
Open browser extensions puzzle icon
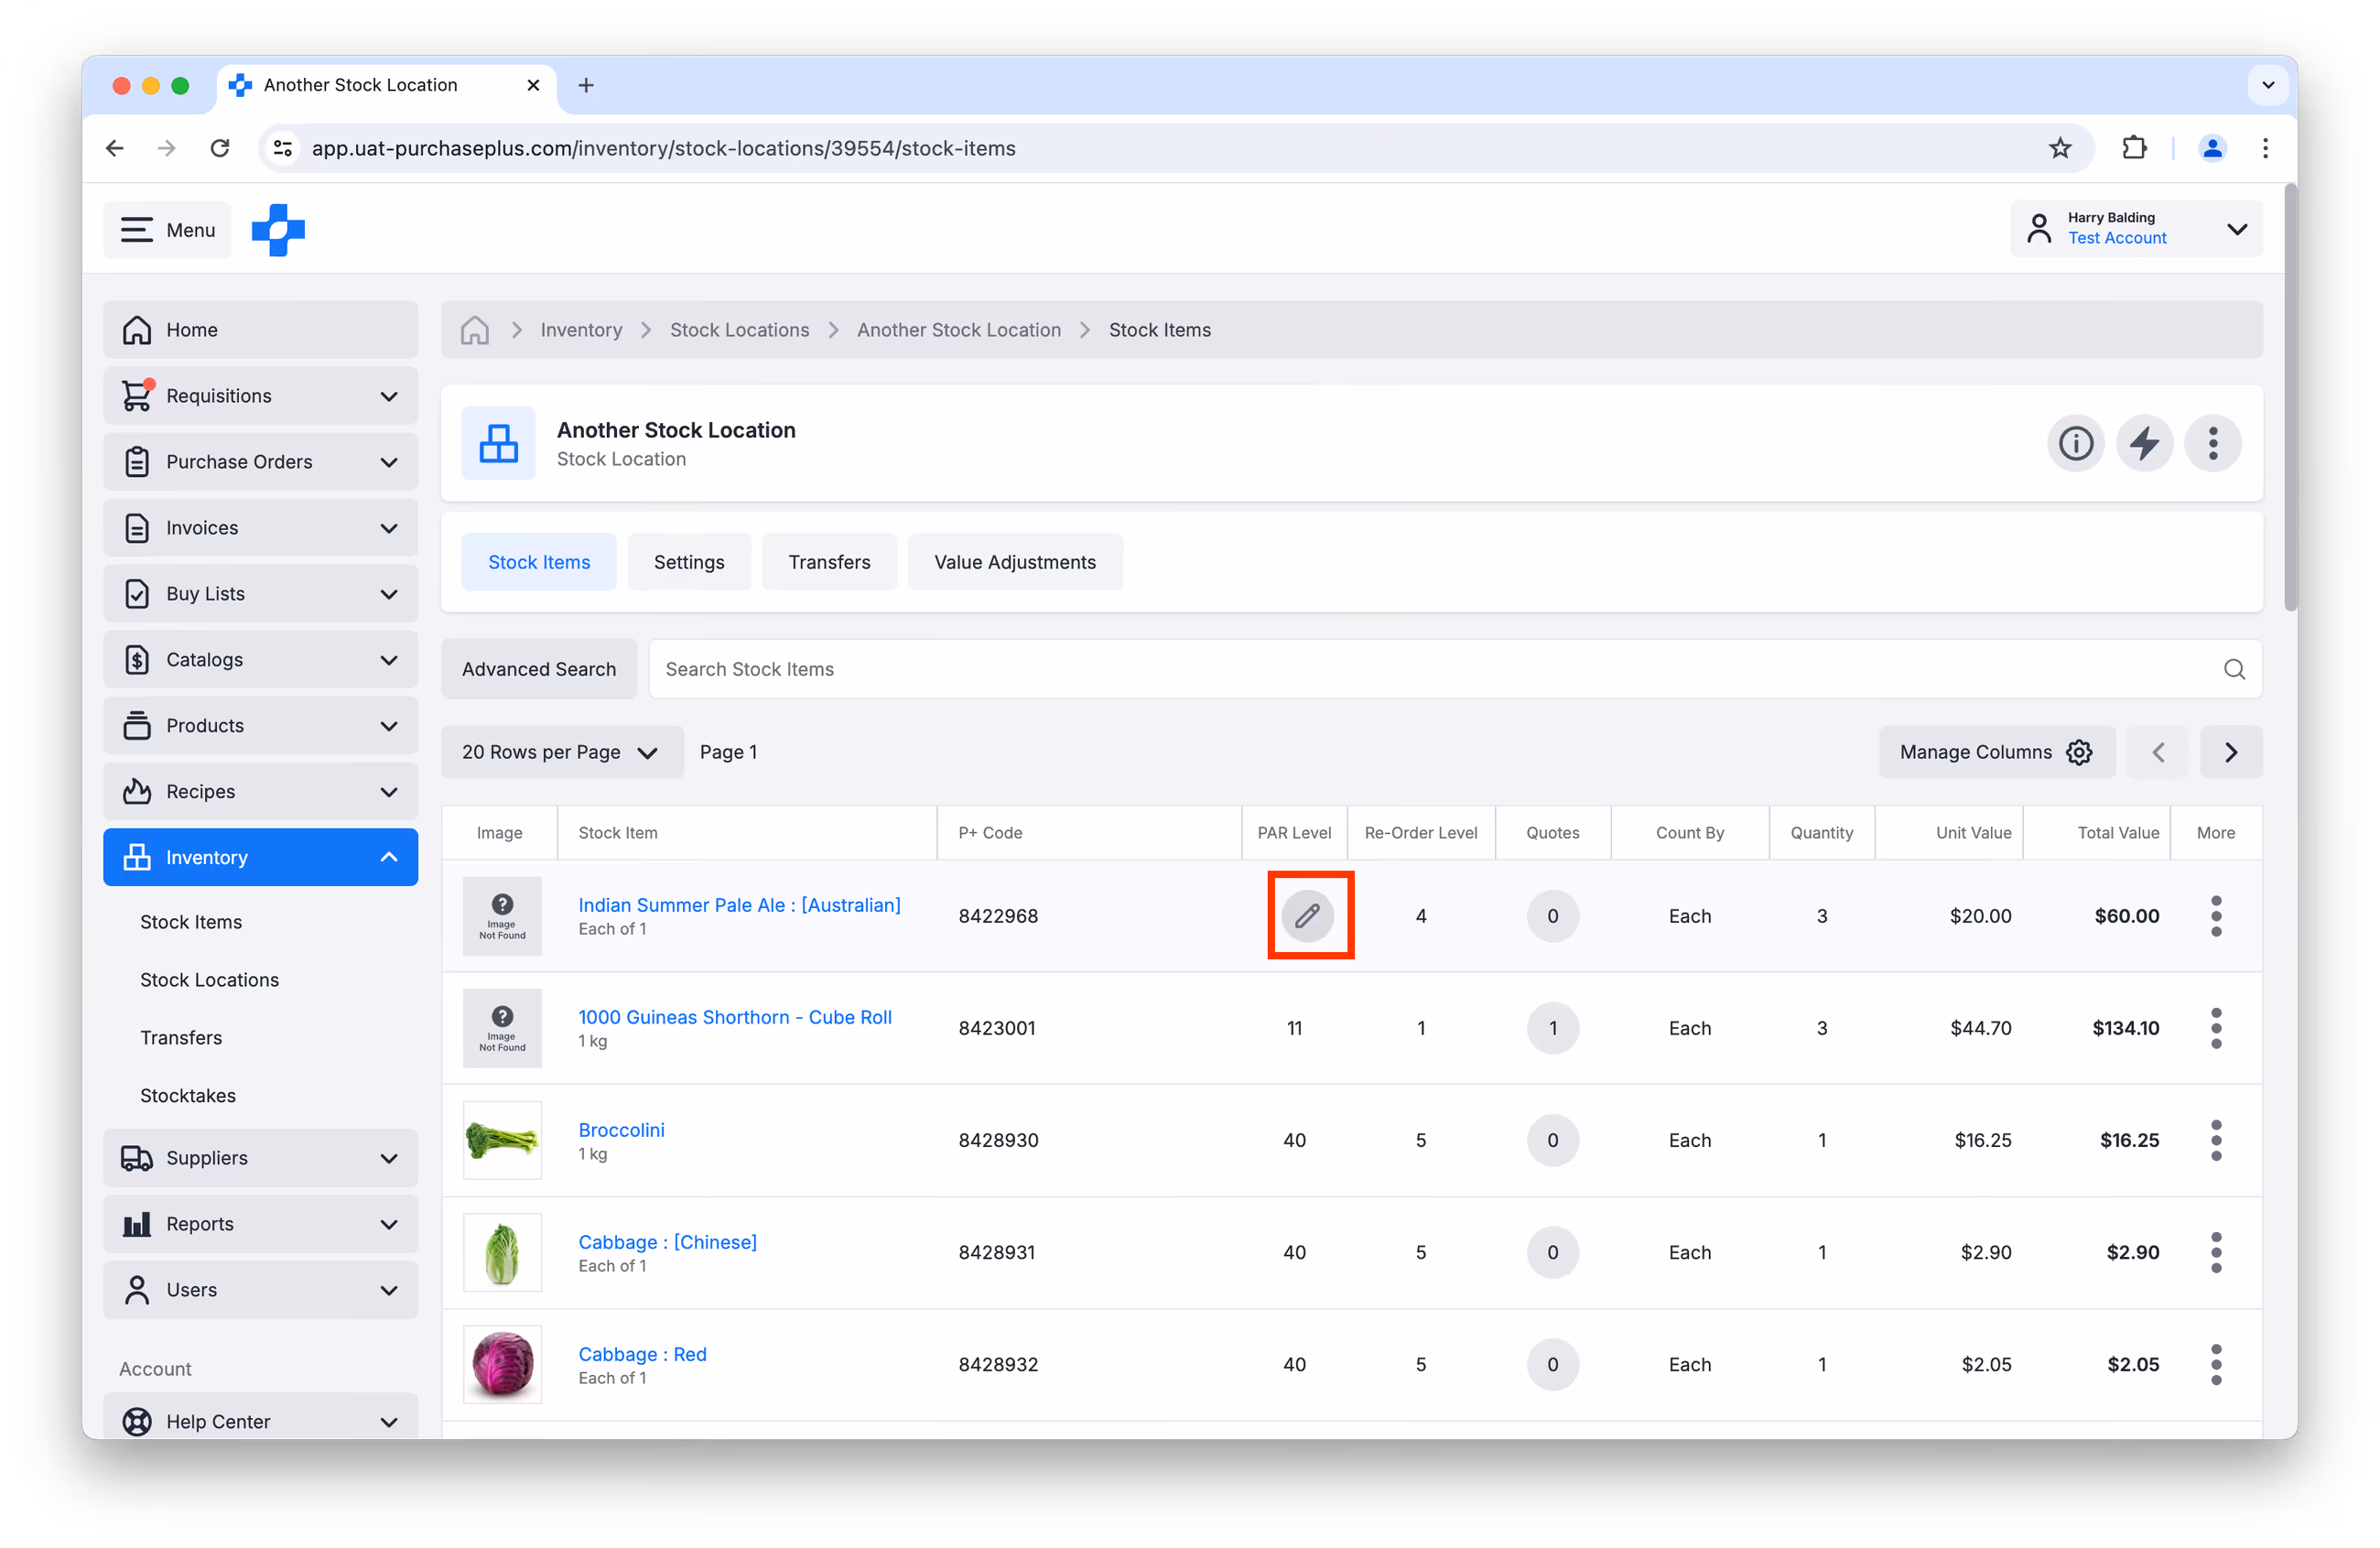click(2133, 148)
